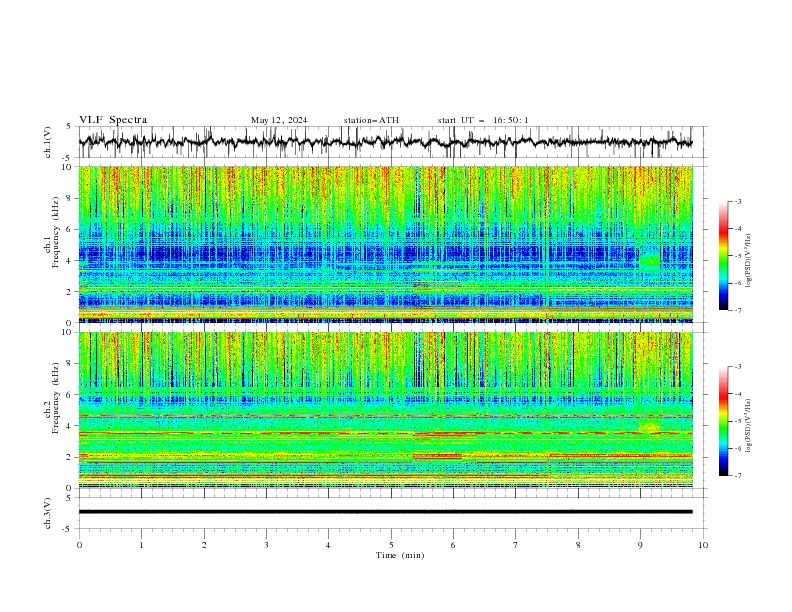Viewport: 792px width, 612px height.
Task: Click the ch.2 log(PSD) color bar label
Action: pyautogui.click(x=749, y=425)
